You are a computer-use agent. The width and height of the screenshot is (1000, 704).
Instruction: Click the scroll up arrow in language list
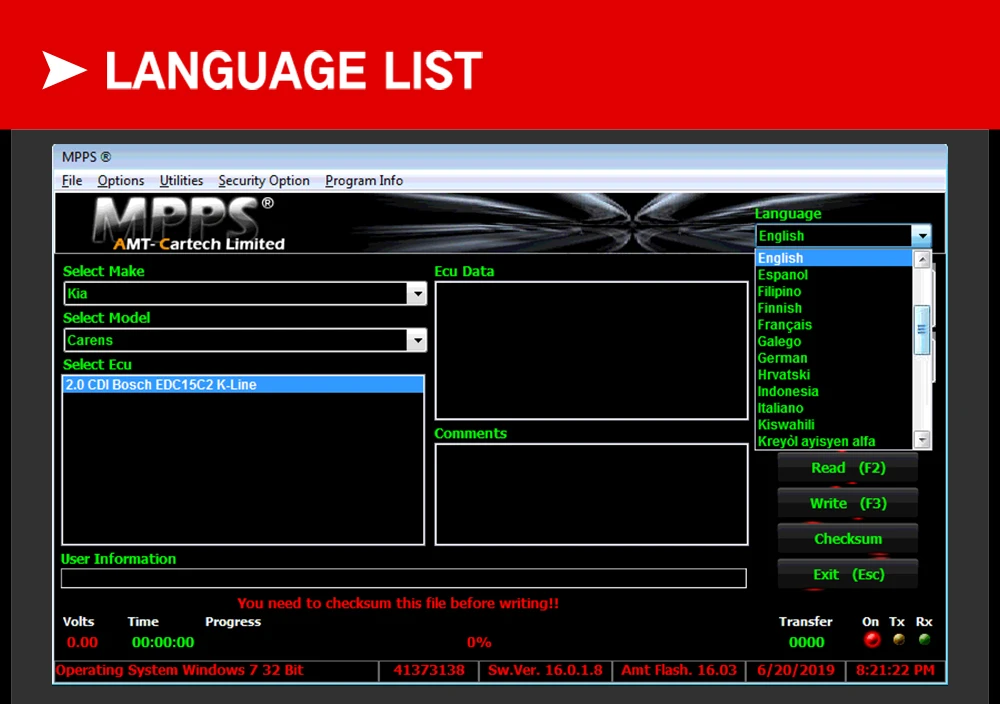click(922, 260)
